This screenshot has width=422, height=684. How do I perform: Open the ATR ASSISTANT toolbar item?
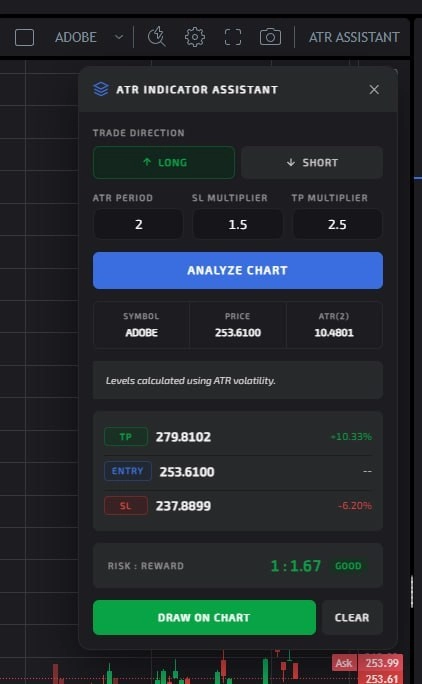click(354, 38)
